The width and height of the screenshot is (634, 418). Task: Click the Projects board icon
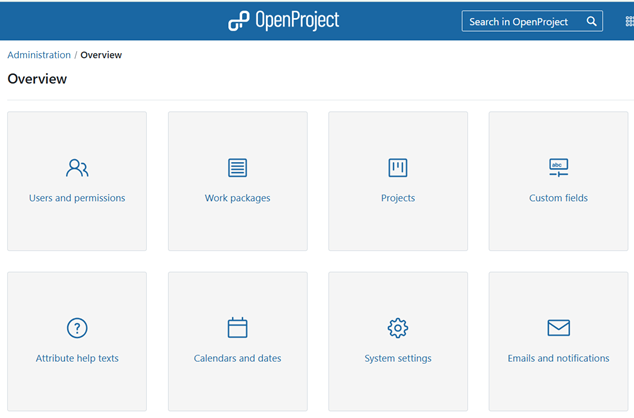(398, 168)
